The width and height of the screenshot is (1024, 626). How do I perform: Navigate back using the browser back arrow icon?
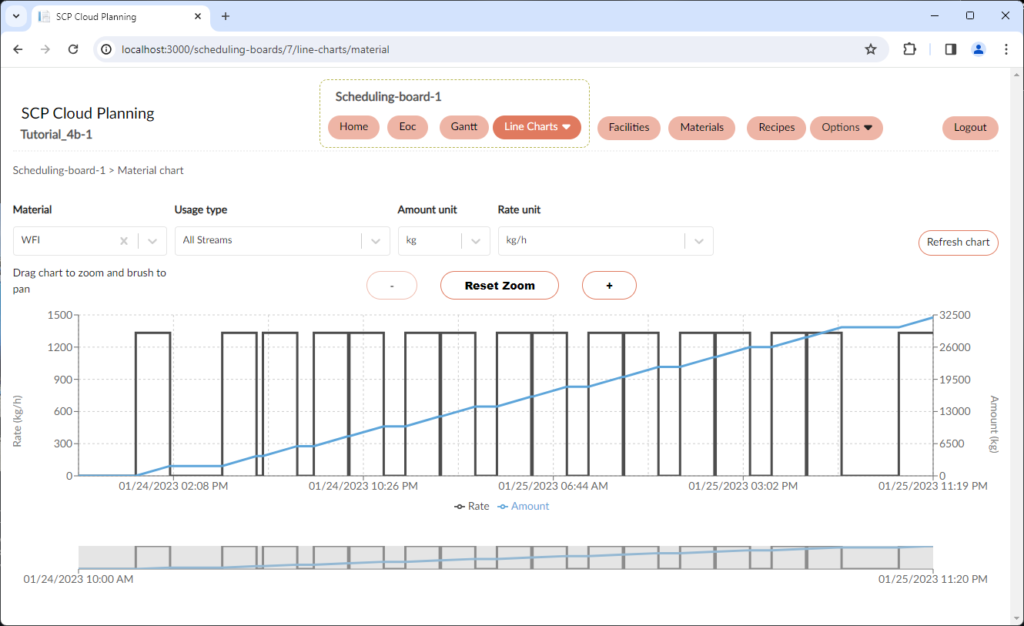pyautogui.click(x=17, y=48)
